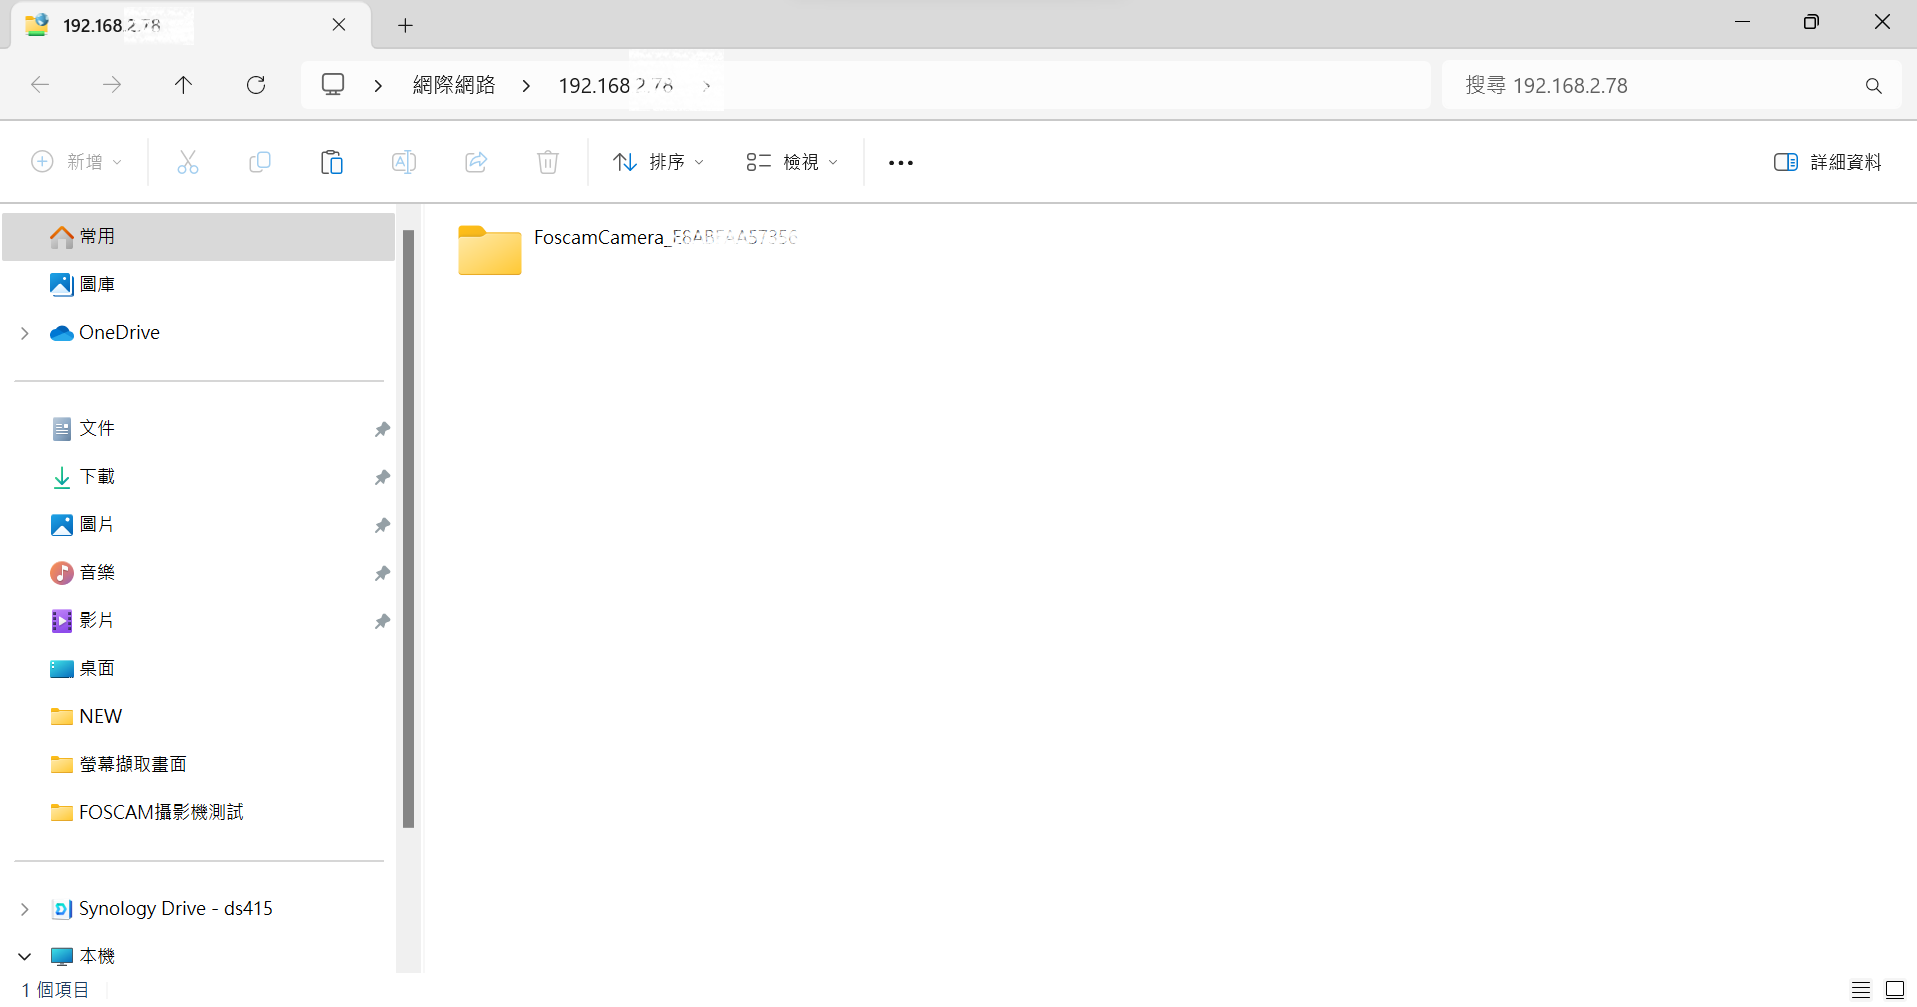Switch to details list view in status bar
Screen dimensions: 1917x1007
pyautogui.click(x=1861, y=990)
